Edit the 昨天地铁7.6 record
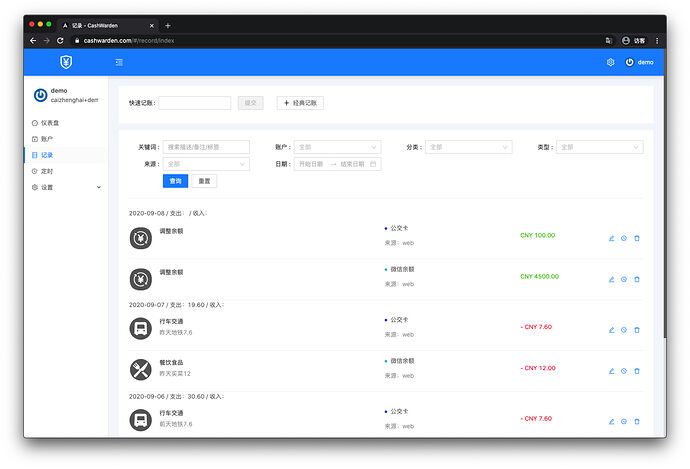The height and width of the screenshot is (469, 690). click(611, 330)
